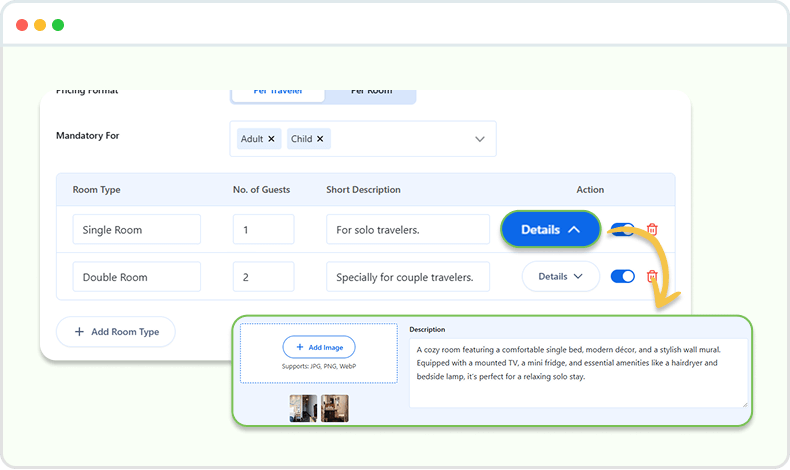
Task: Edit the Single Room type field
Action: (137, 230)
